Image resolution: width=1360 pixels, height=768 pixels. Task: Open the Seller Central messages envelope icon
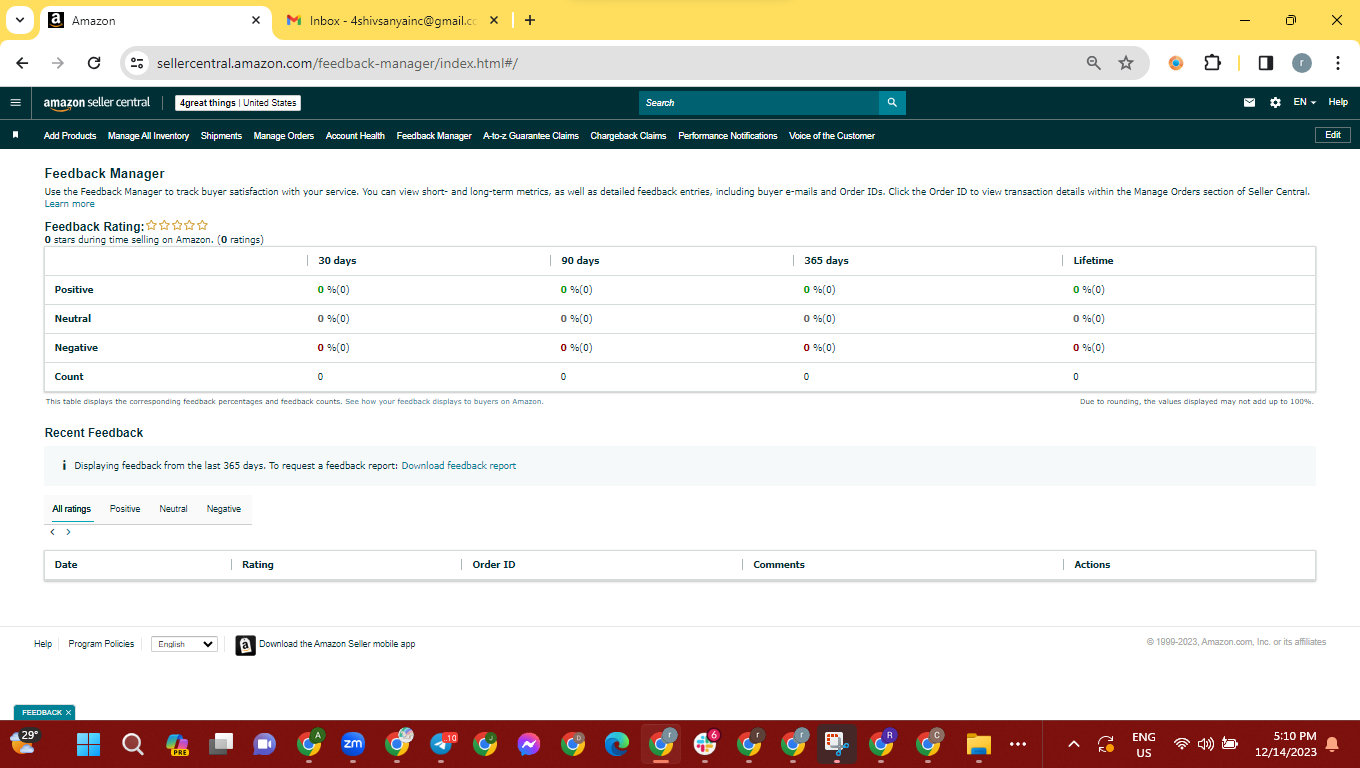(x=1249, y=102)
